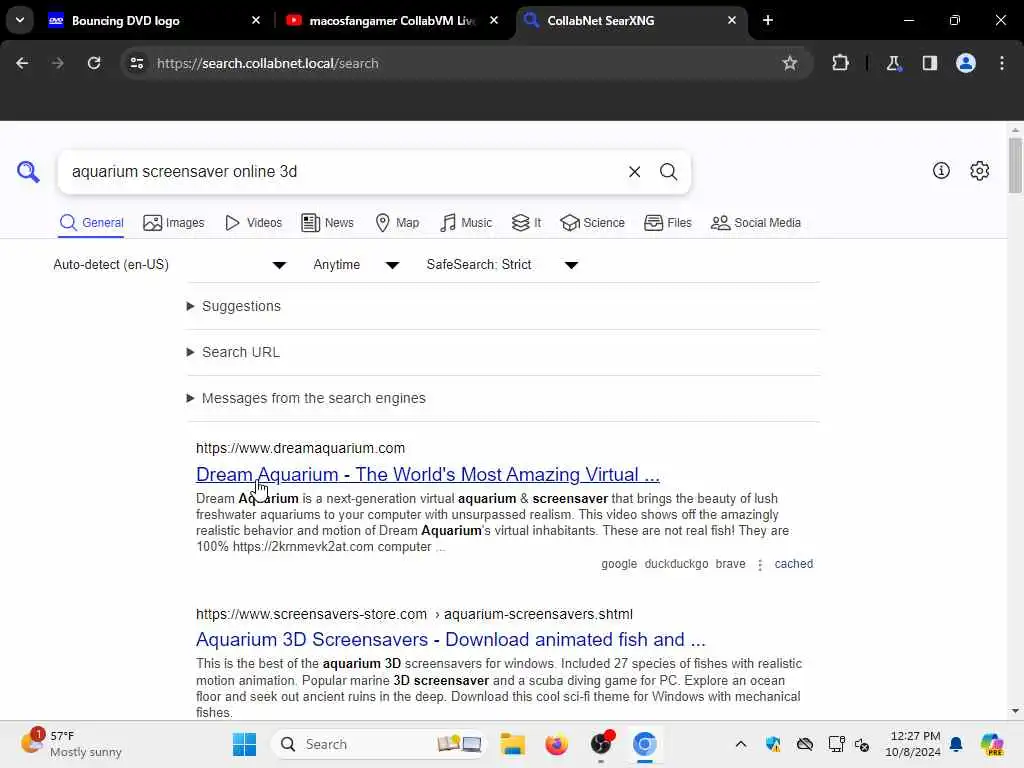Submit search with the magnifier button
This screenshot has height=768, width=1024.
[x=668, y=172]
